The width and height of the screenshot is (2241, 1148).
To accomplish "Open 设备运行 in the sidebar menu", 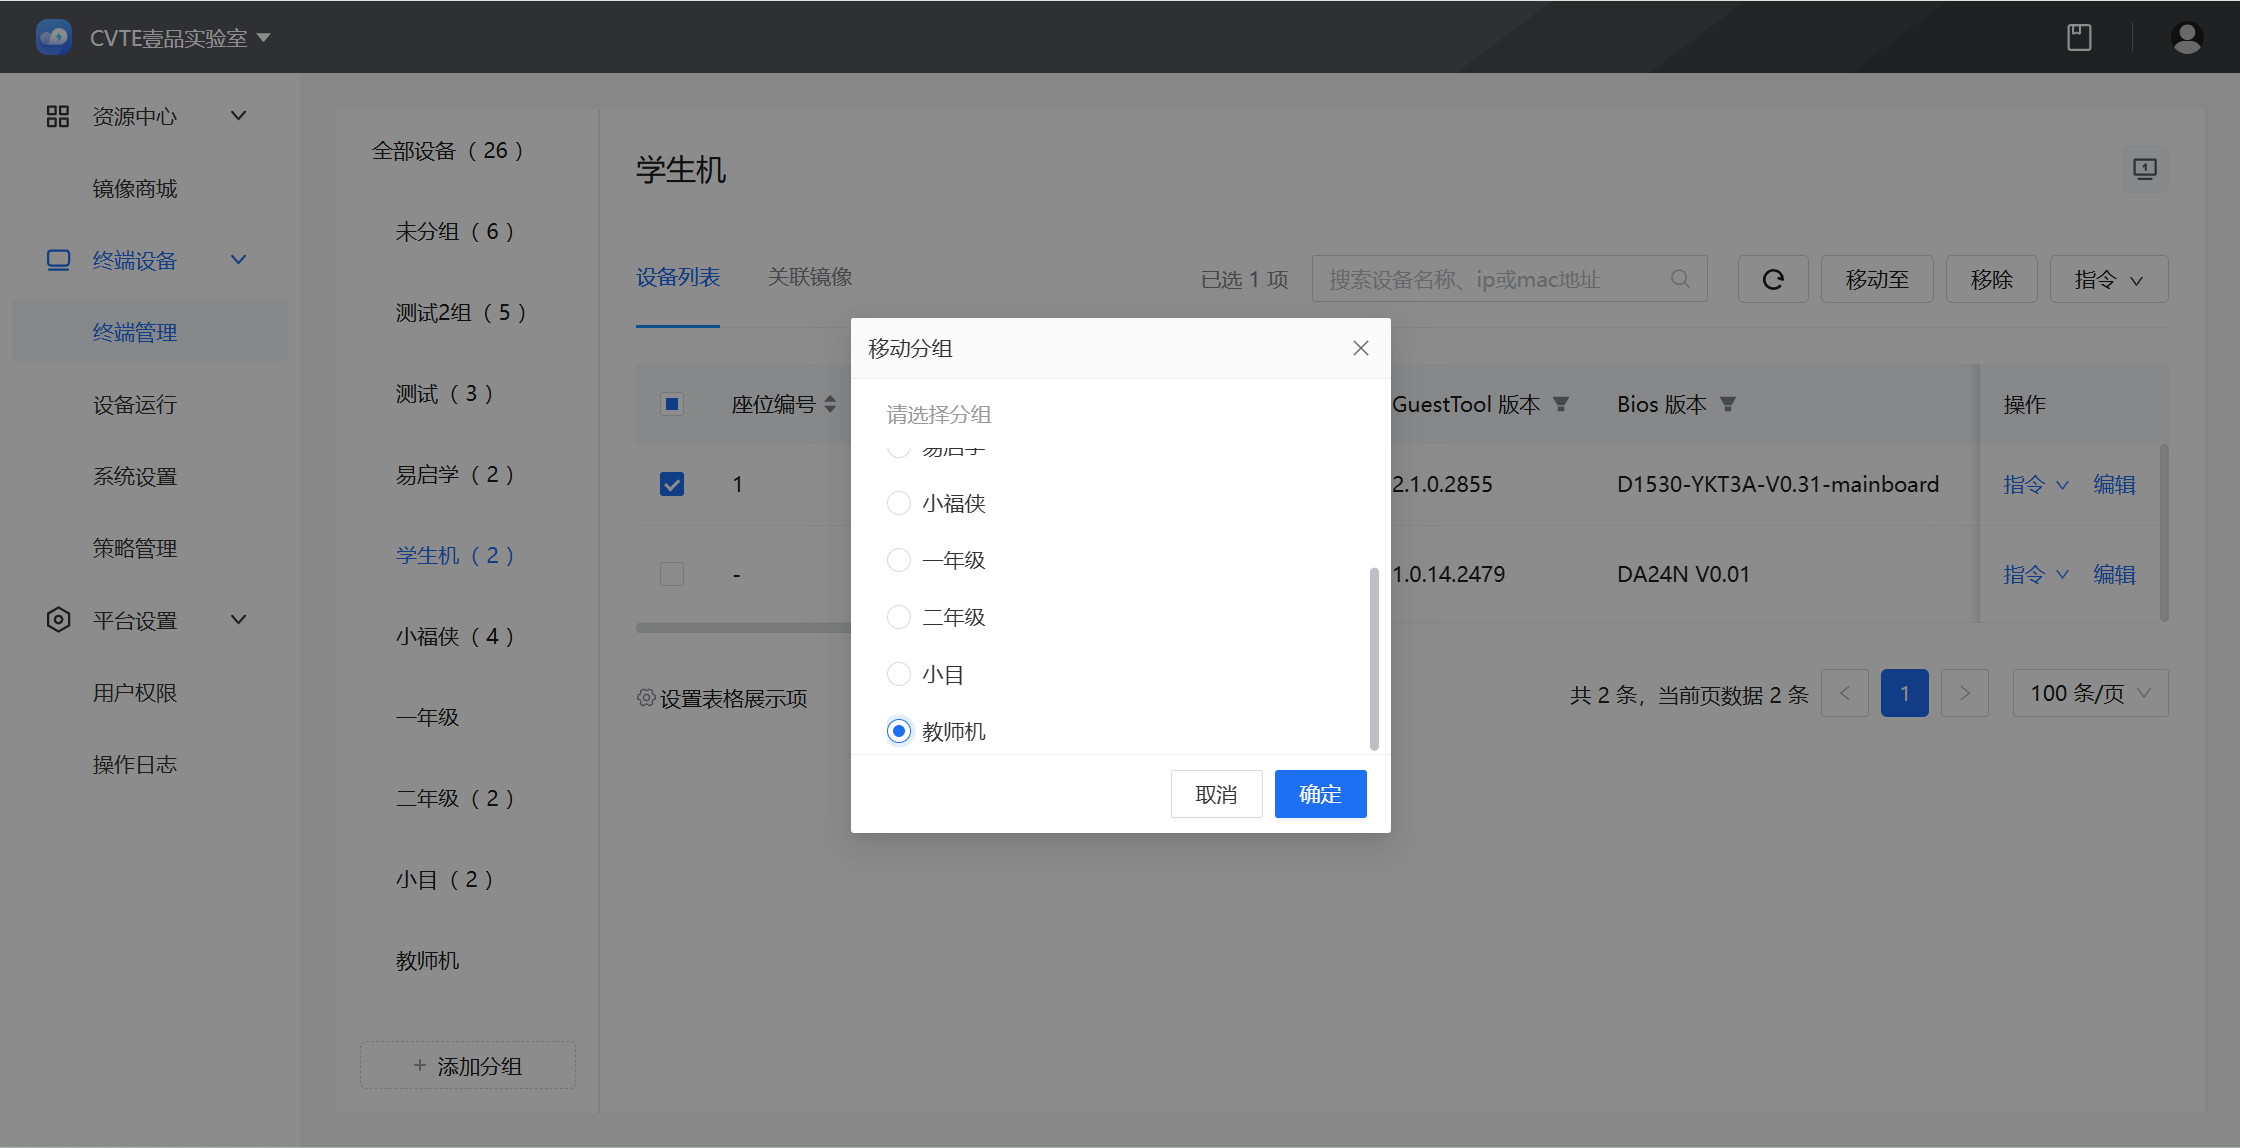I will [135, 405].
